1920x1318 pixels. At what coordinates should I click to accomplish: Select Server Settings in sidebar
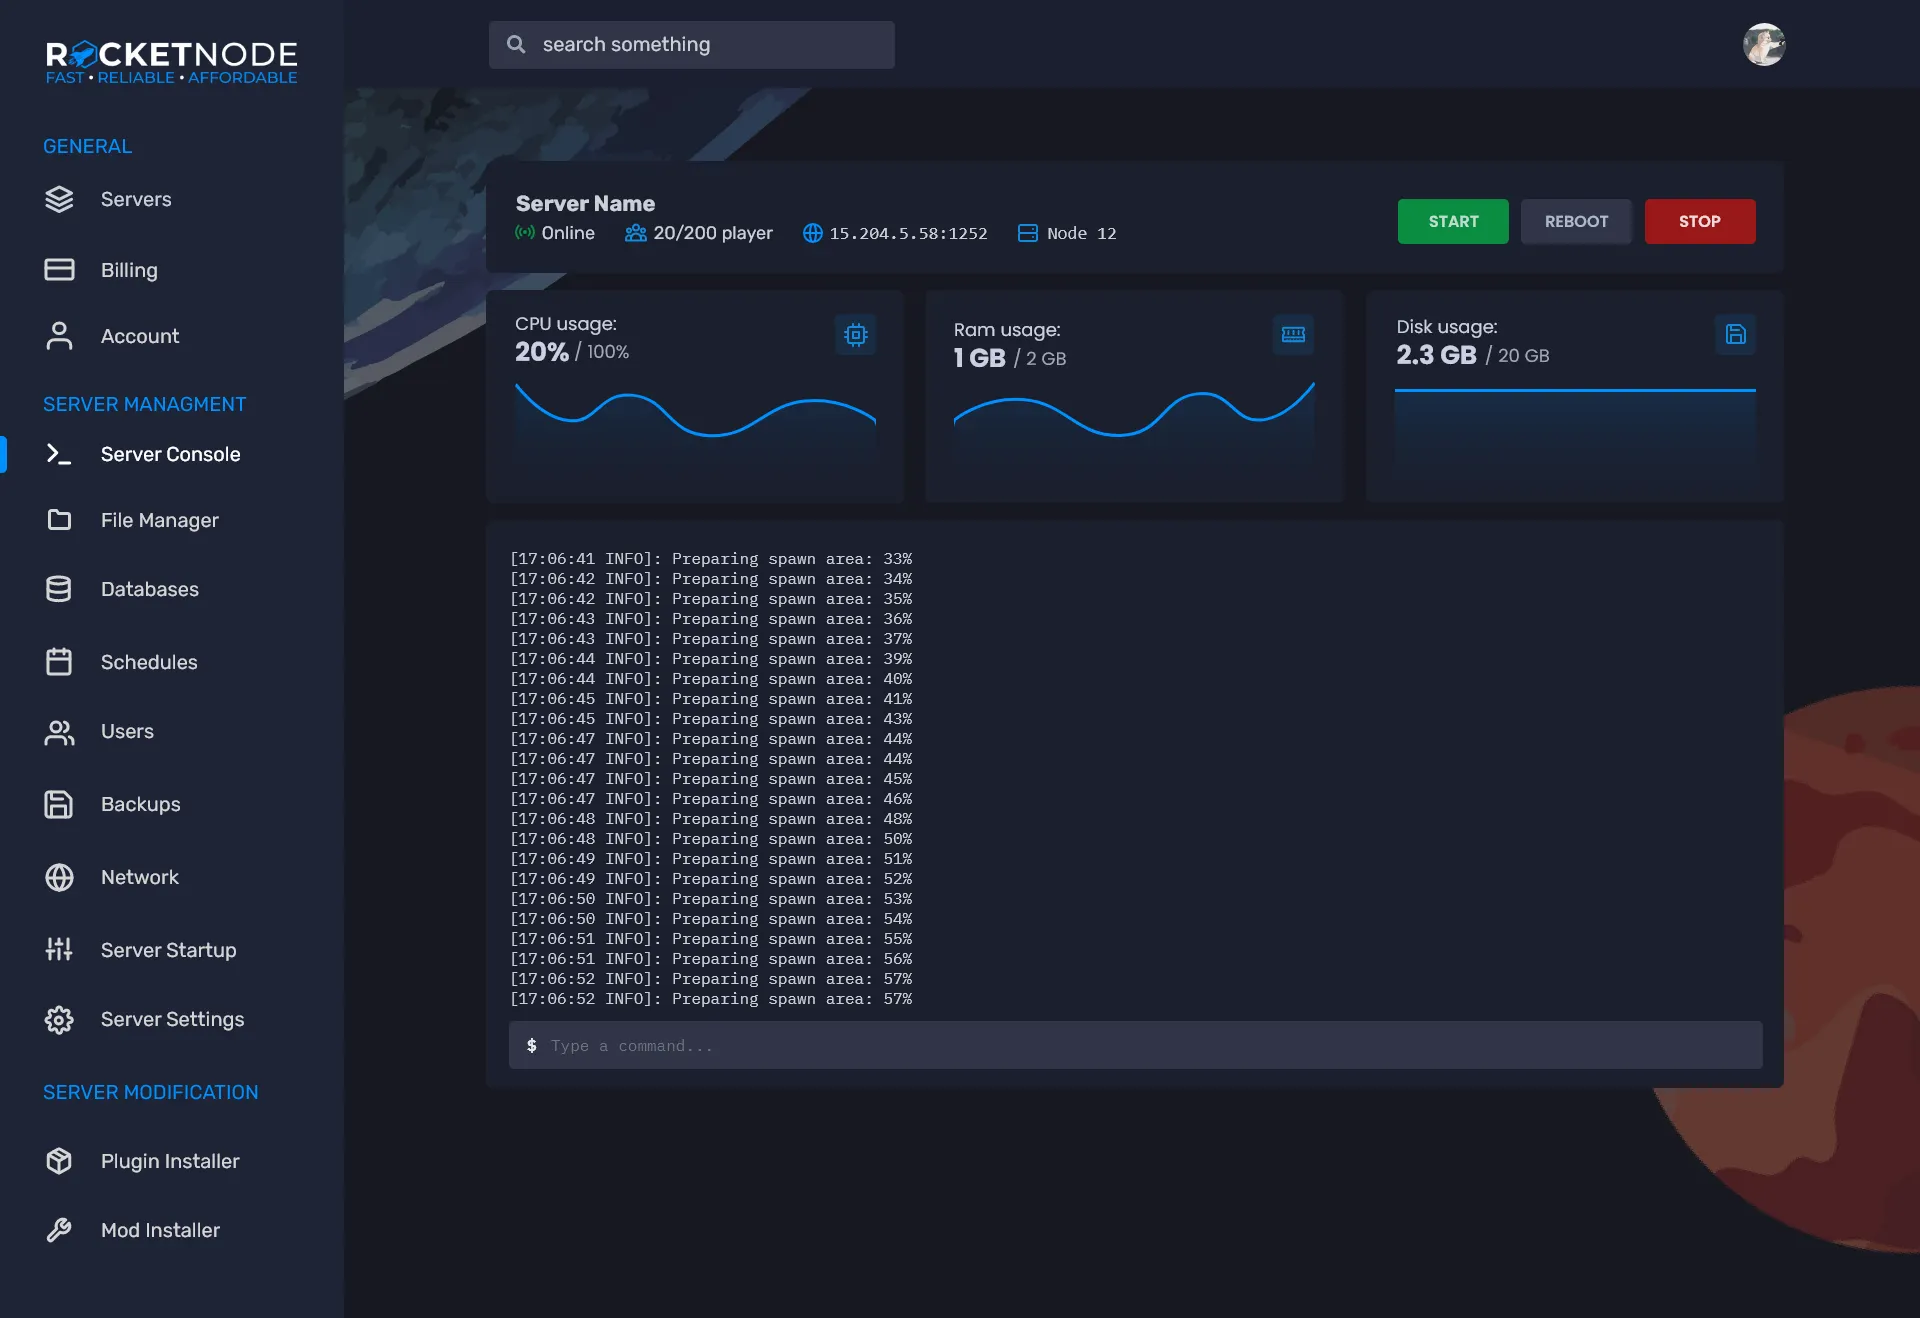tap(172, 1019)
